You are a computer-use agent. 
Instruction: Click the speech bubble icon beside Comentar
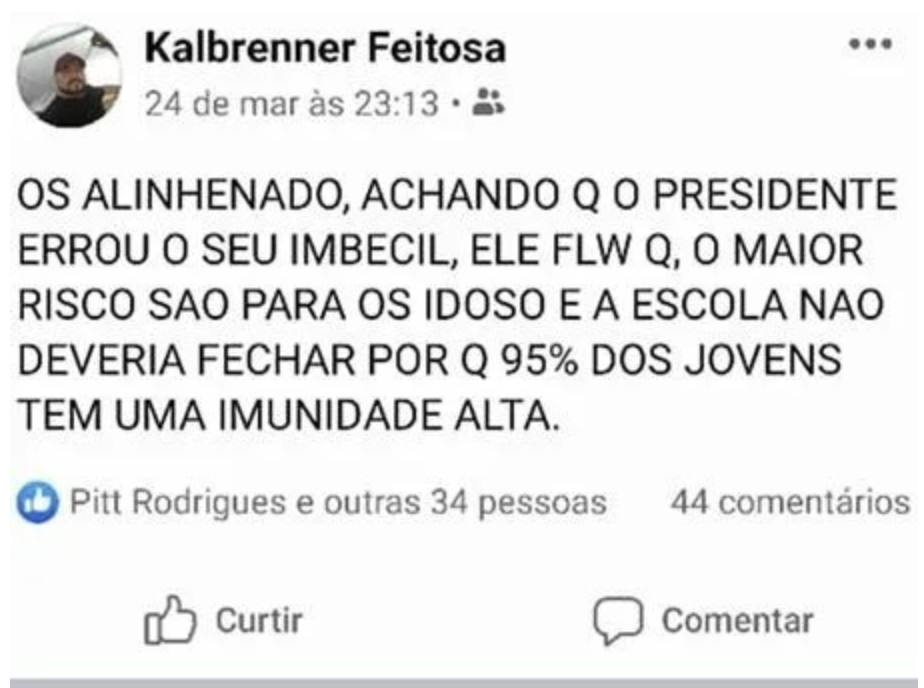615,621
